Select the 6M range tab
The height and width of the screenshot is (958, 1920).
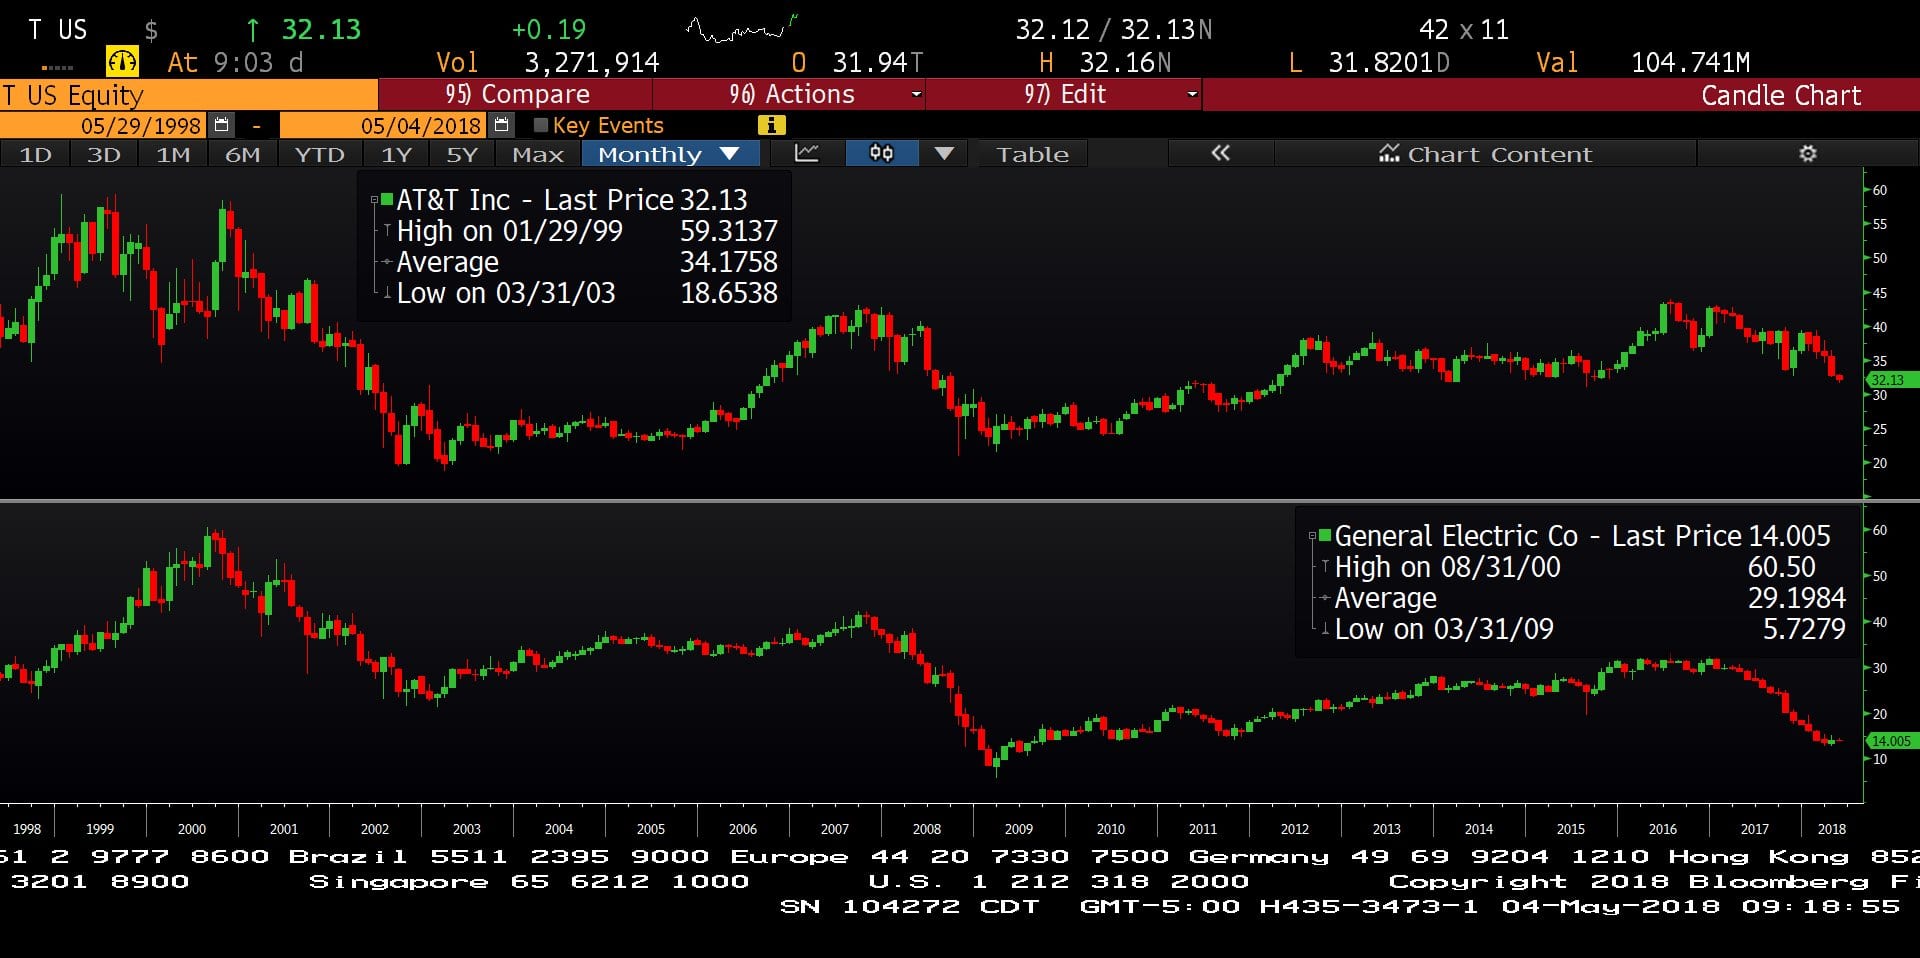(242, 154)
